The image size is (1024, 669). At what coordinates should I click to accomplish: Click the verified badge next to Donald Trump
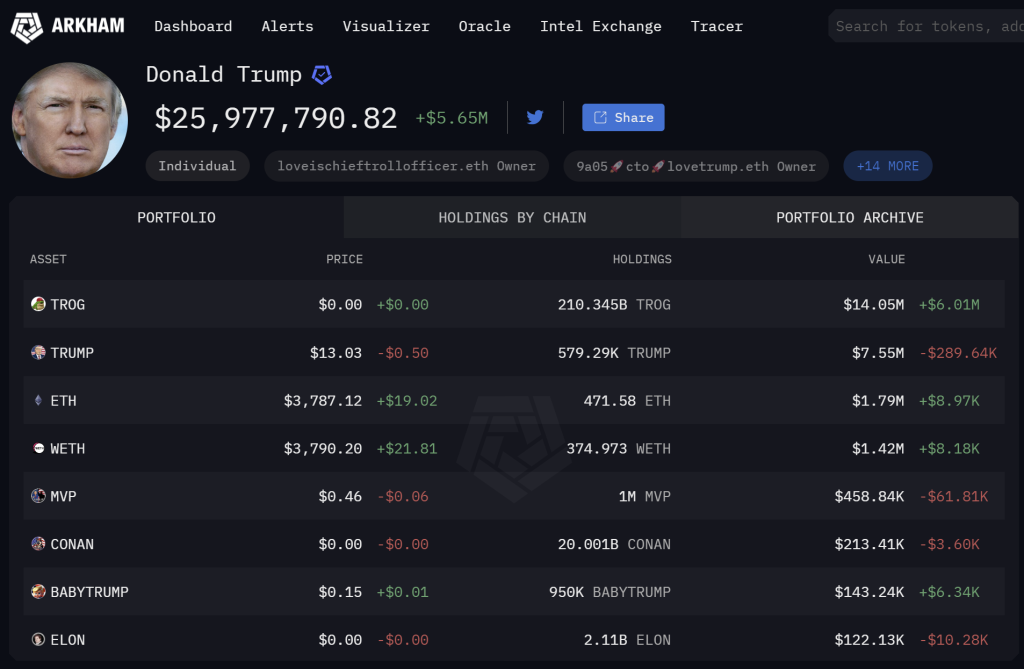point(319,74)
